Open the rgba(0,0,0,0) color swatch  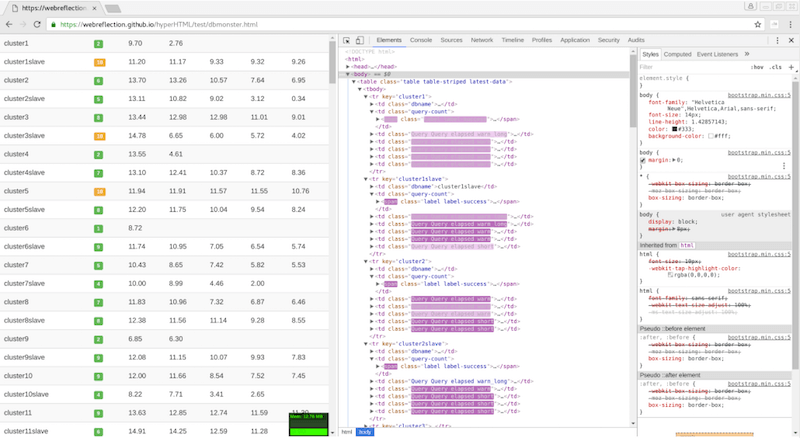click(670, 275)
